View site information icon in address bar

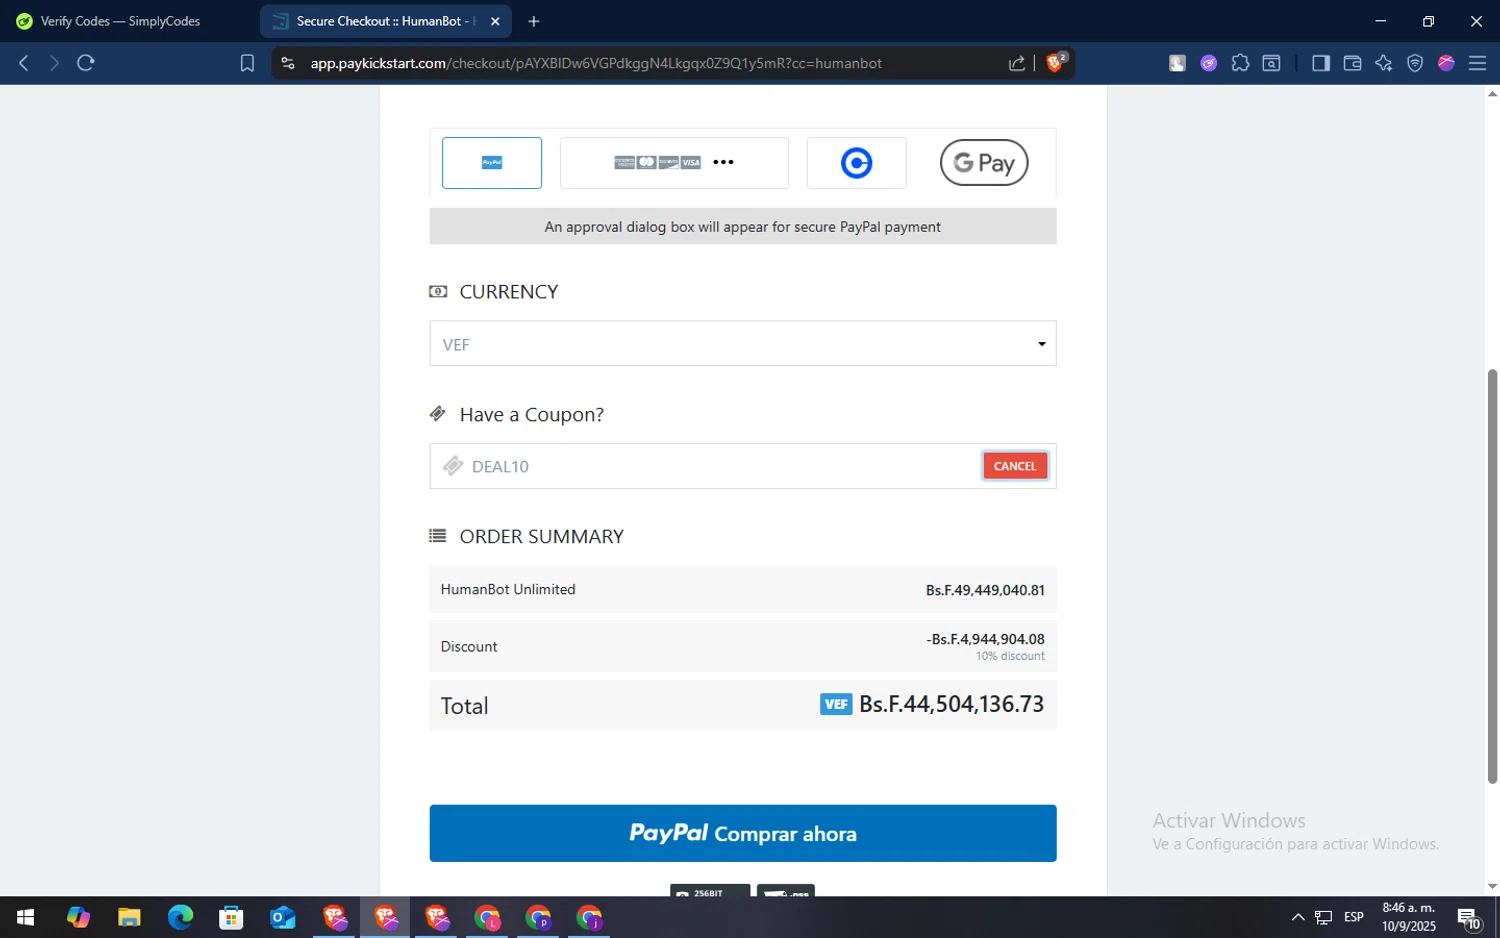pyautogui.click(x=288, y=63)
